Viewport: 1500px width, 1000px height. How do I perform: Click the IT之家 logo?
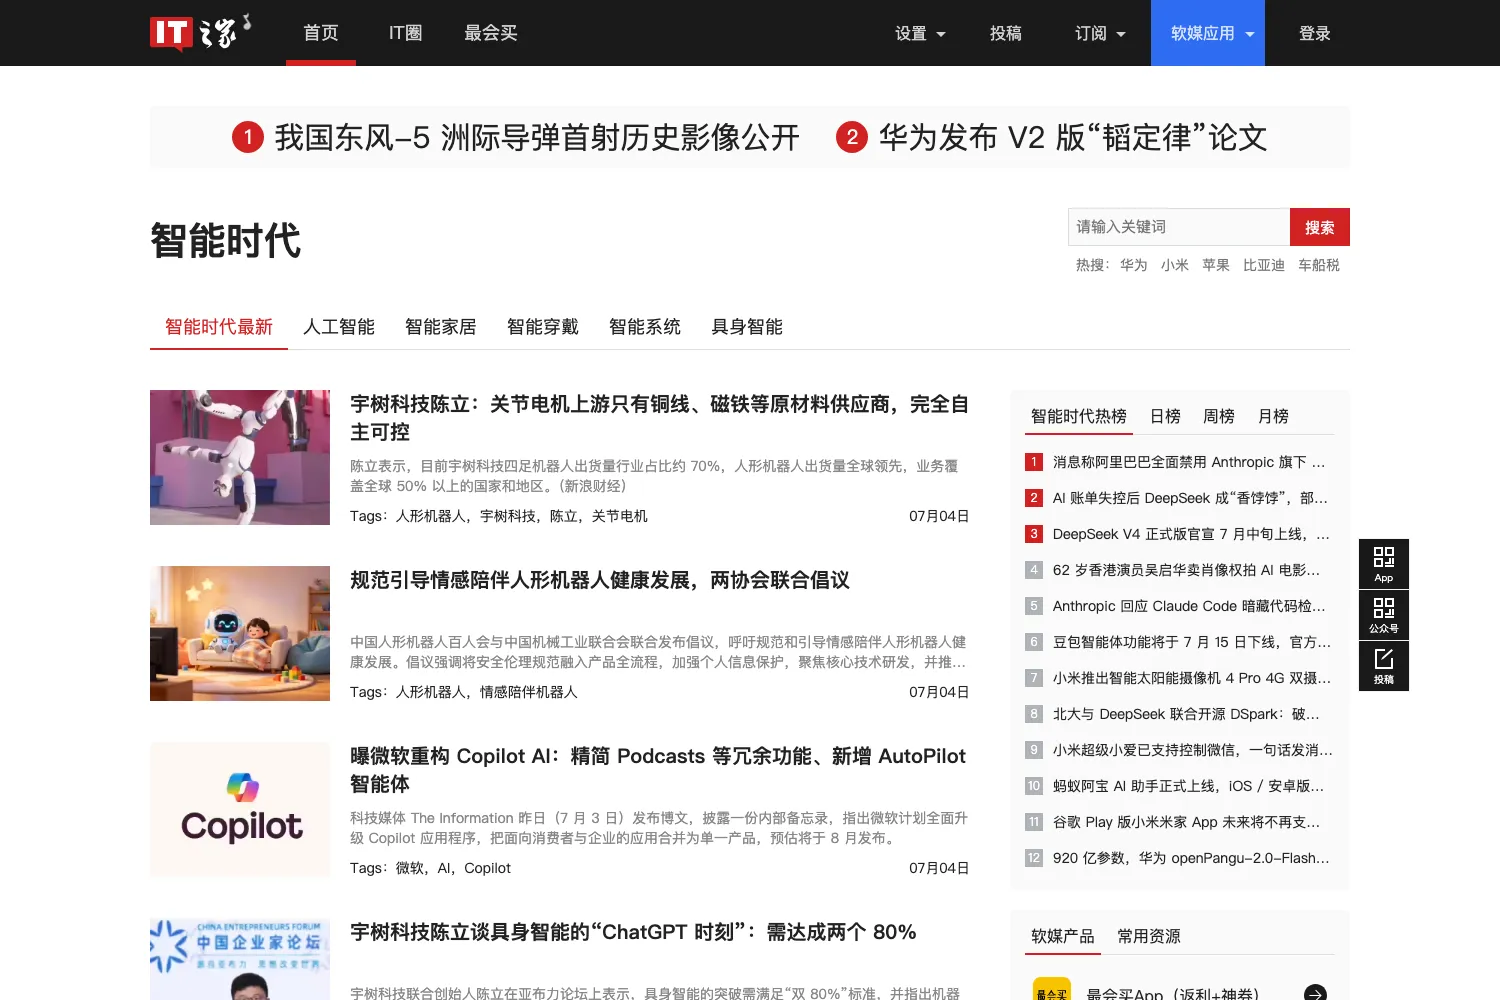coord(200,32)
